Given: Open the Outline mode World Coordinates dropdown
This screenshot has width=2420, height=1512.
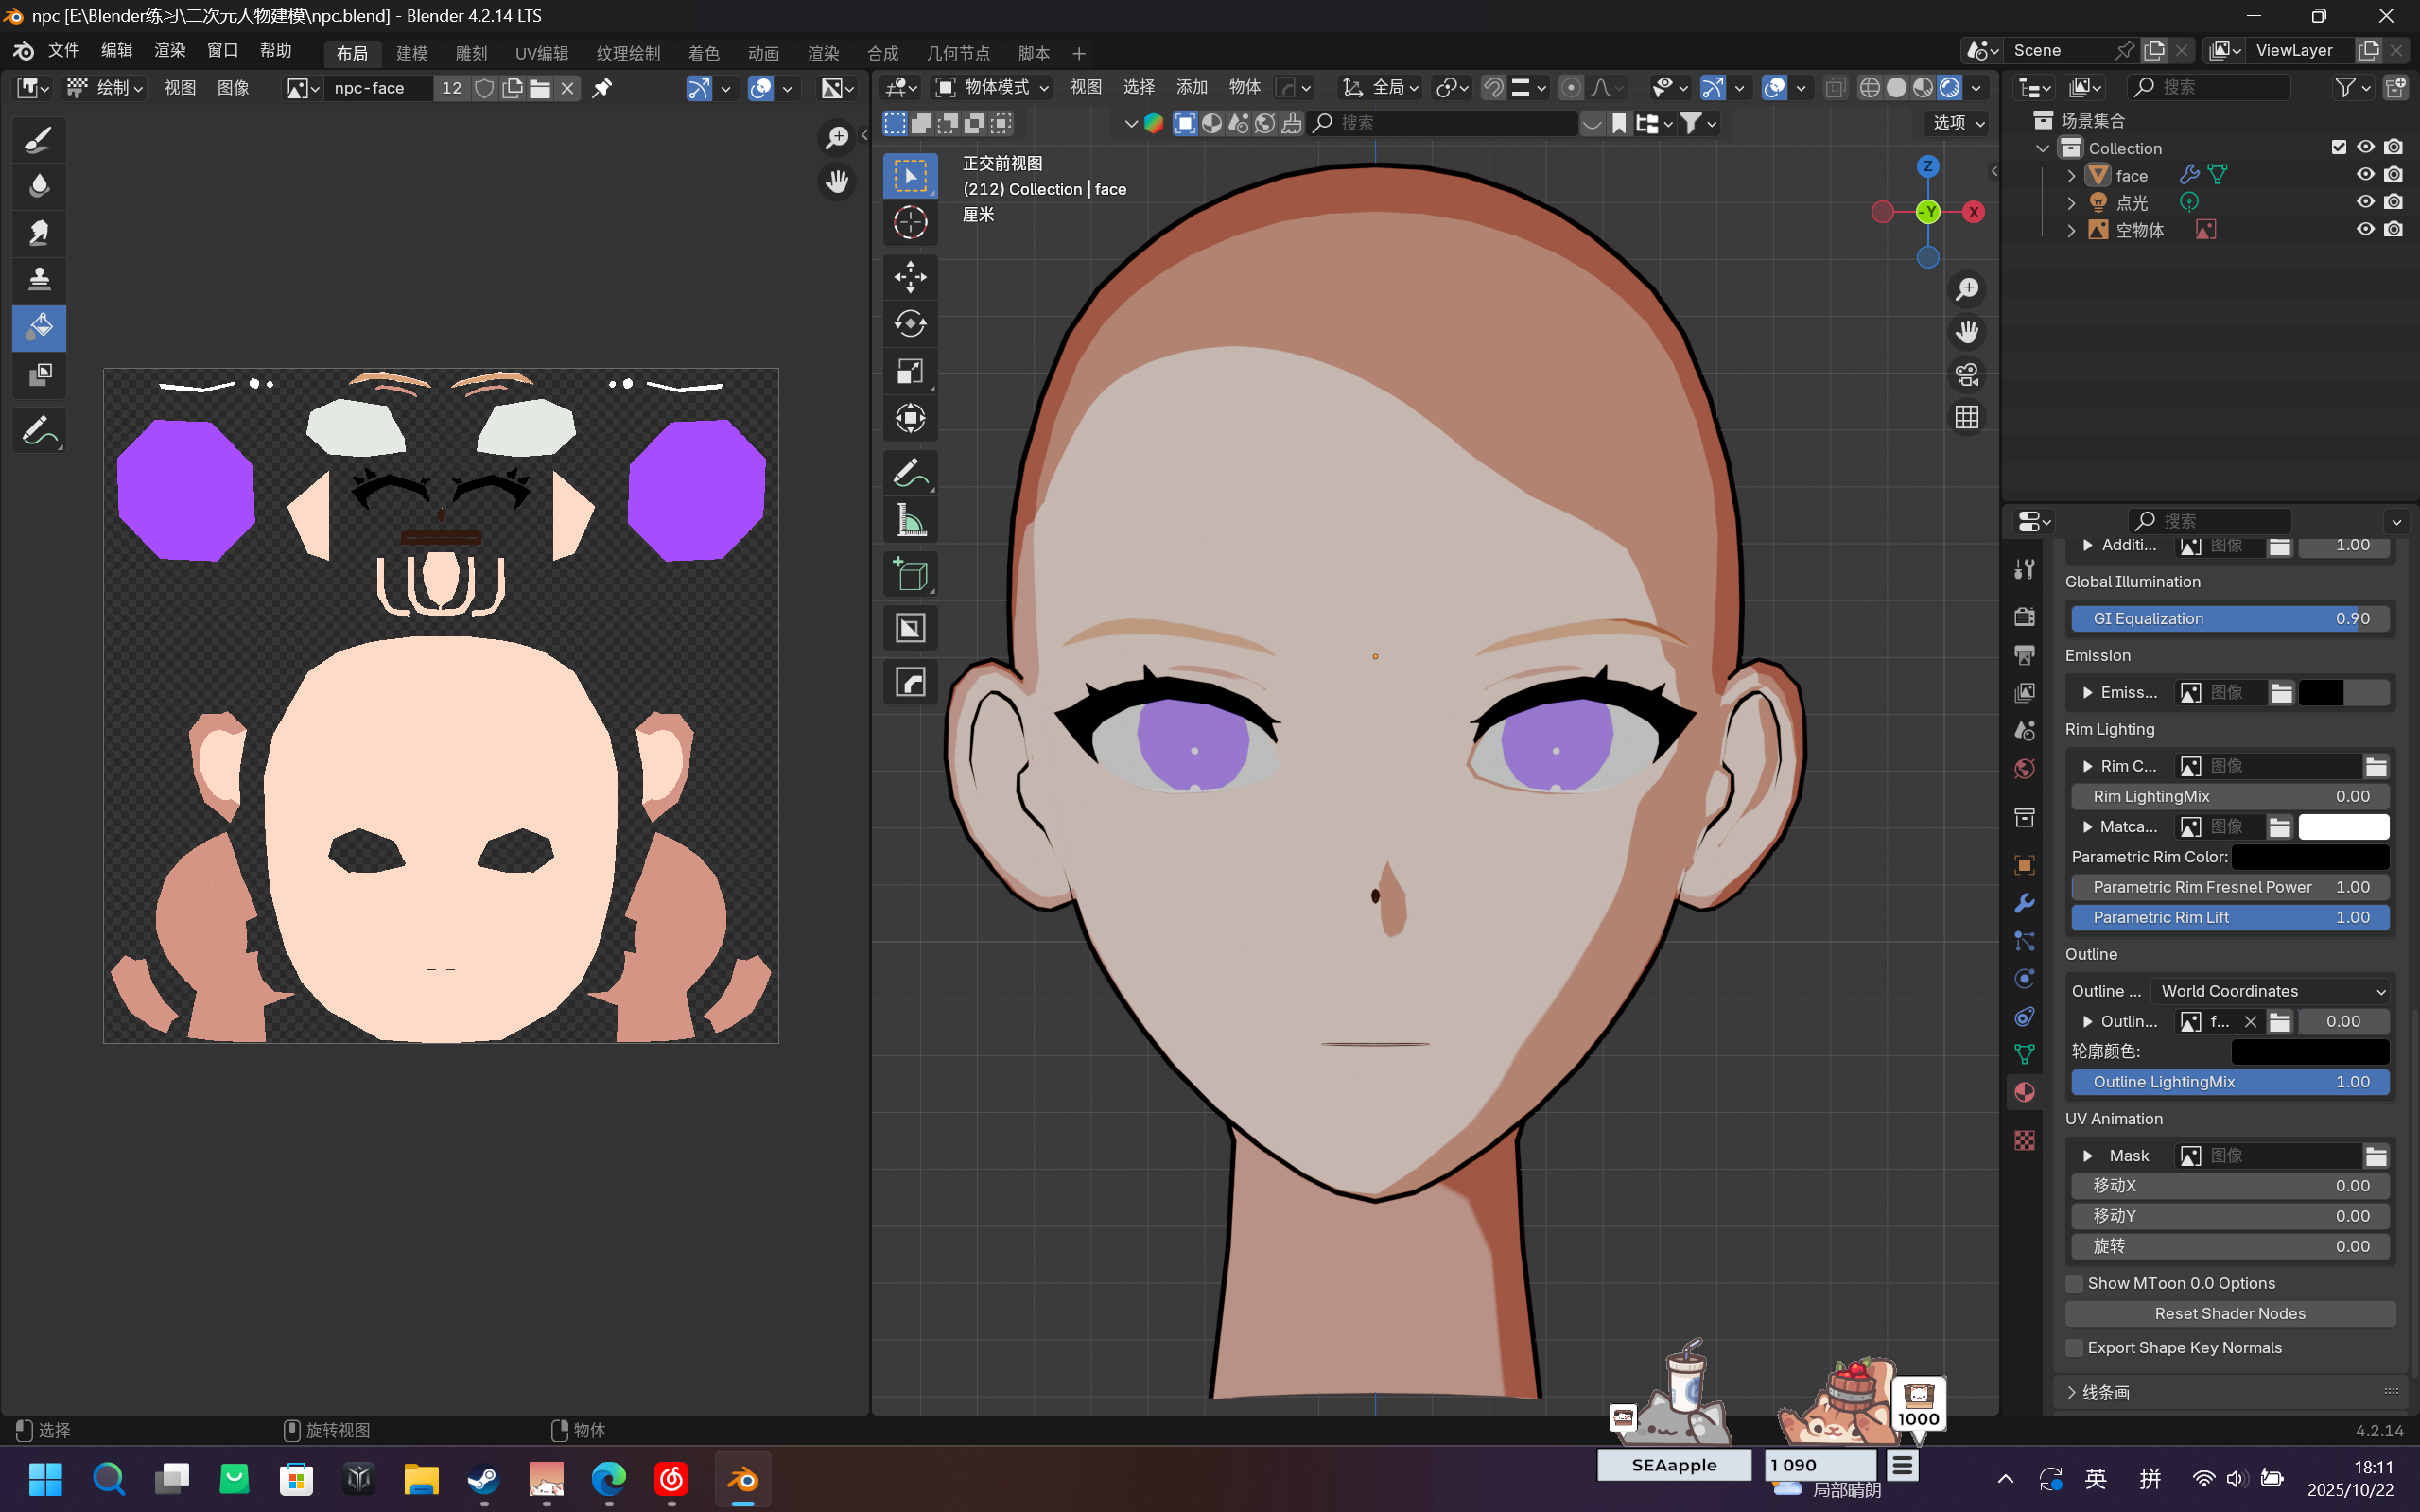Looking at the screenshot, I should click(x=2270, y=991).
